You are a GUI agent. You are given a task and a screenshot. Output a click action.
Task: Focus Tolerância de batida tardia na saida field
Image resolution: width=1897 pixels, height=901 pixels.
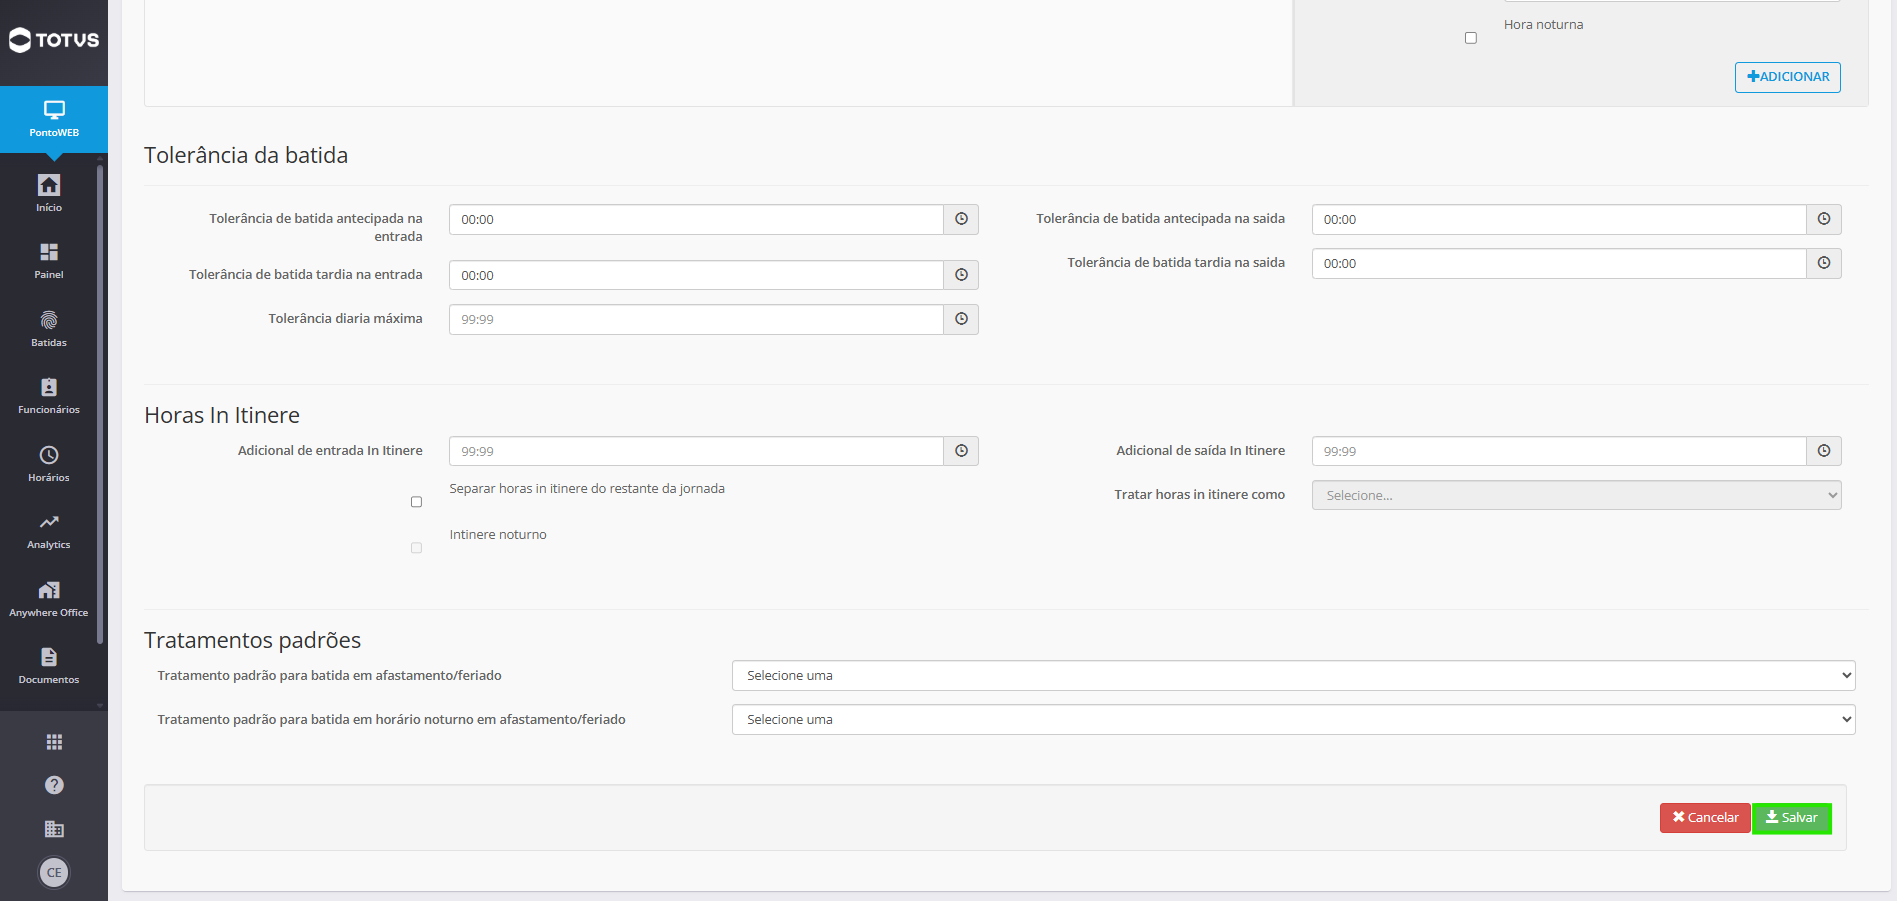(1559, 263)
